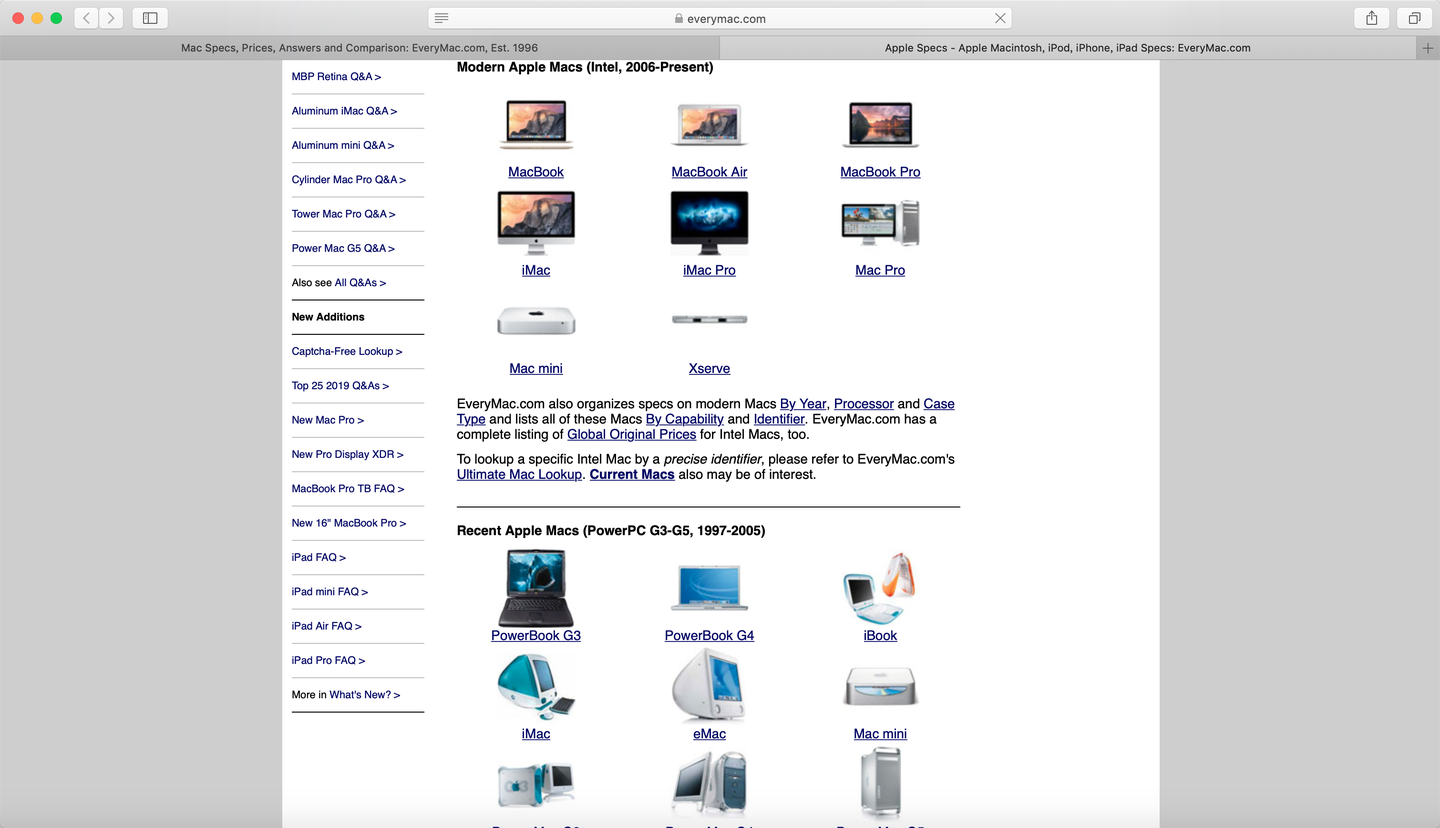The height and width of the screenshot is (828, 1440).
Task: Open MacBook Pro TB FAQ link
Action: click(348, 489)
